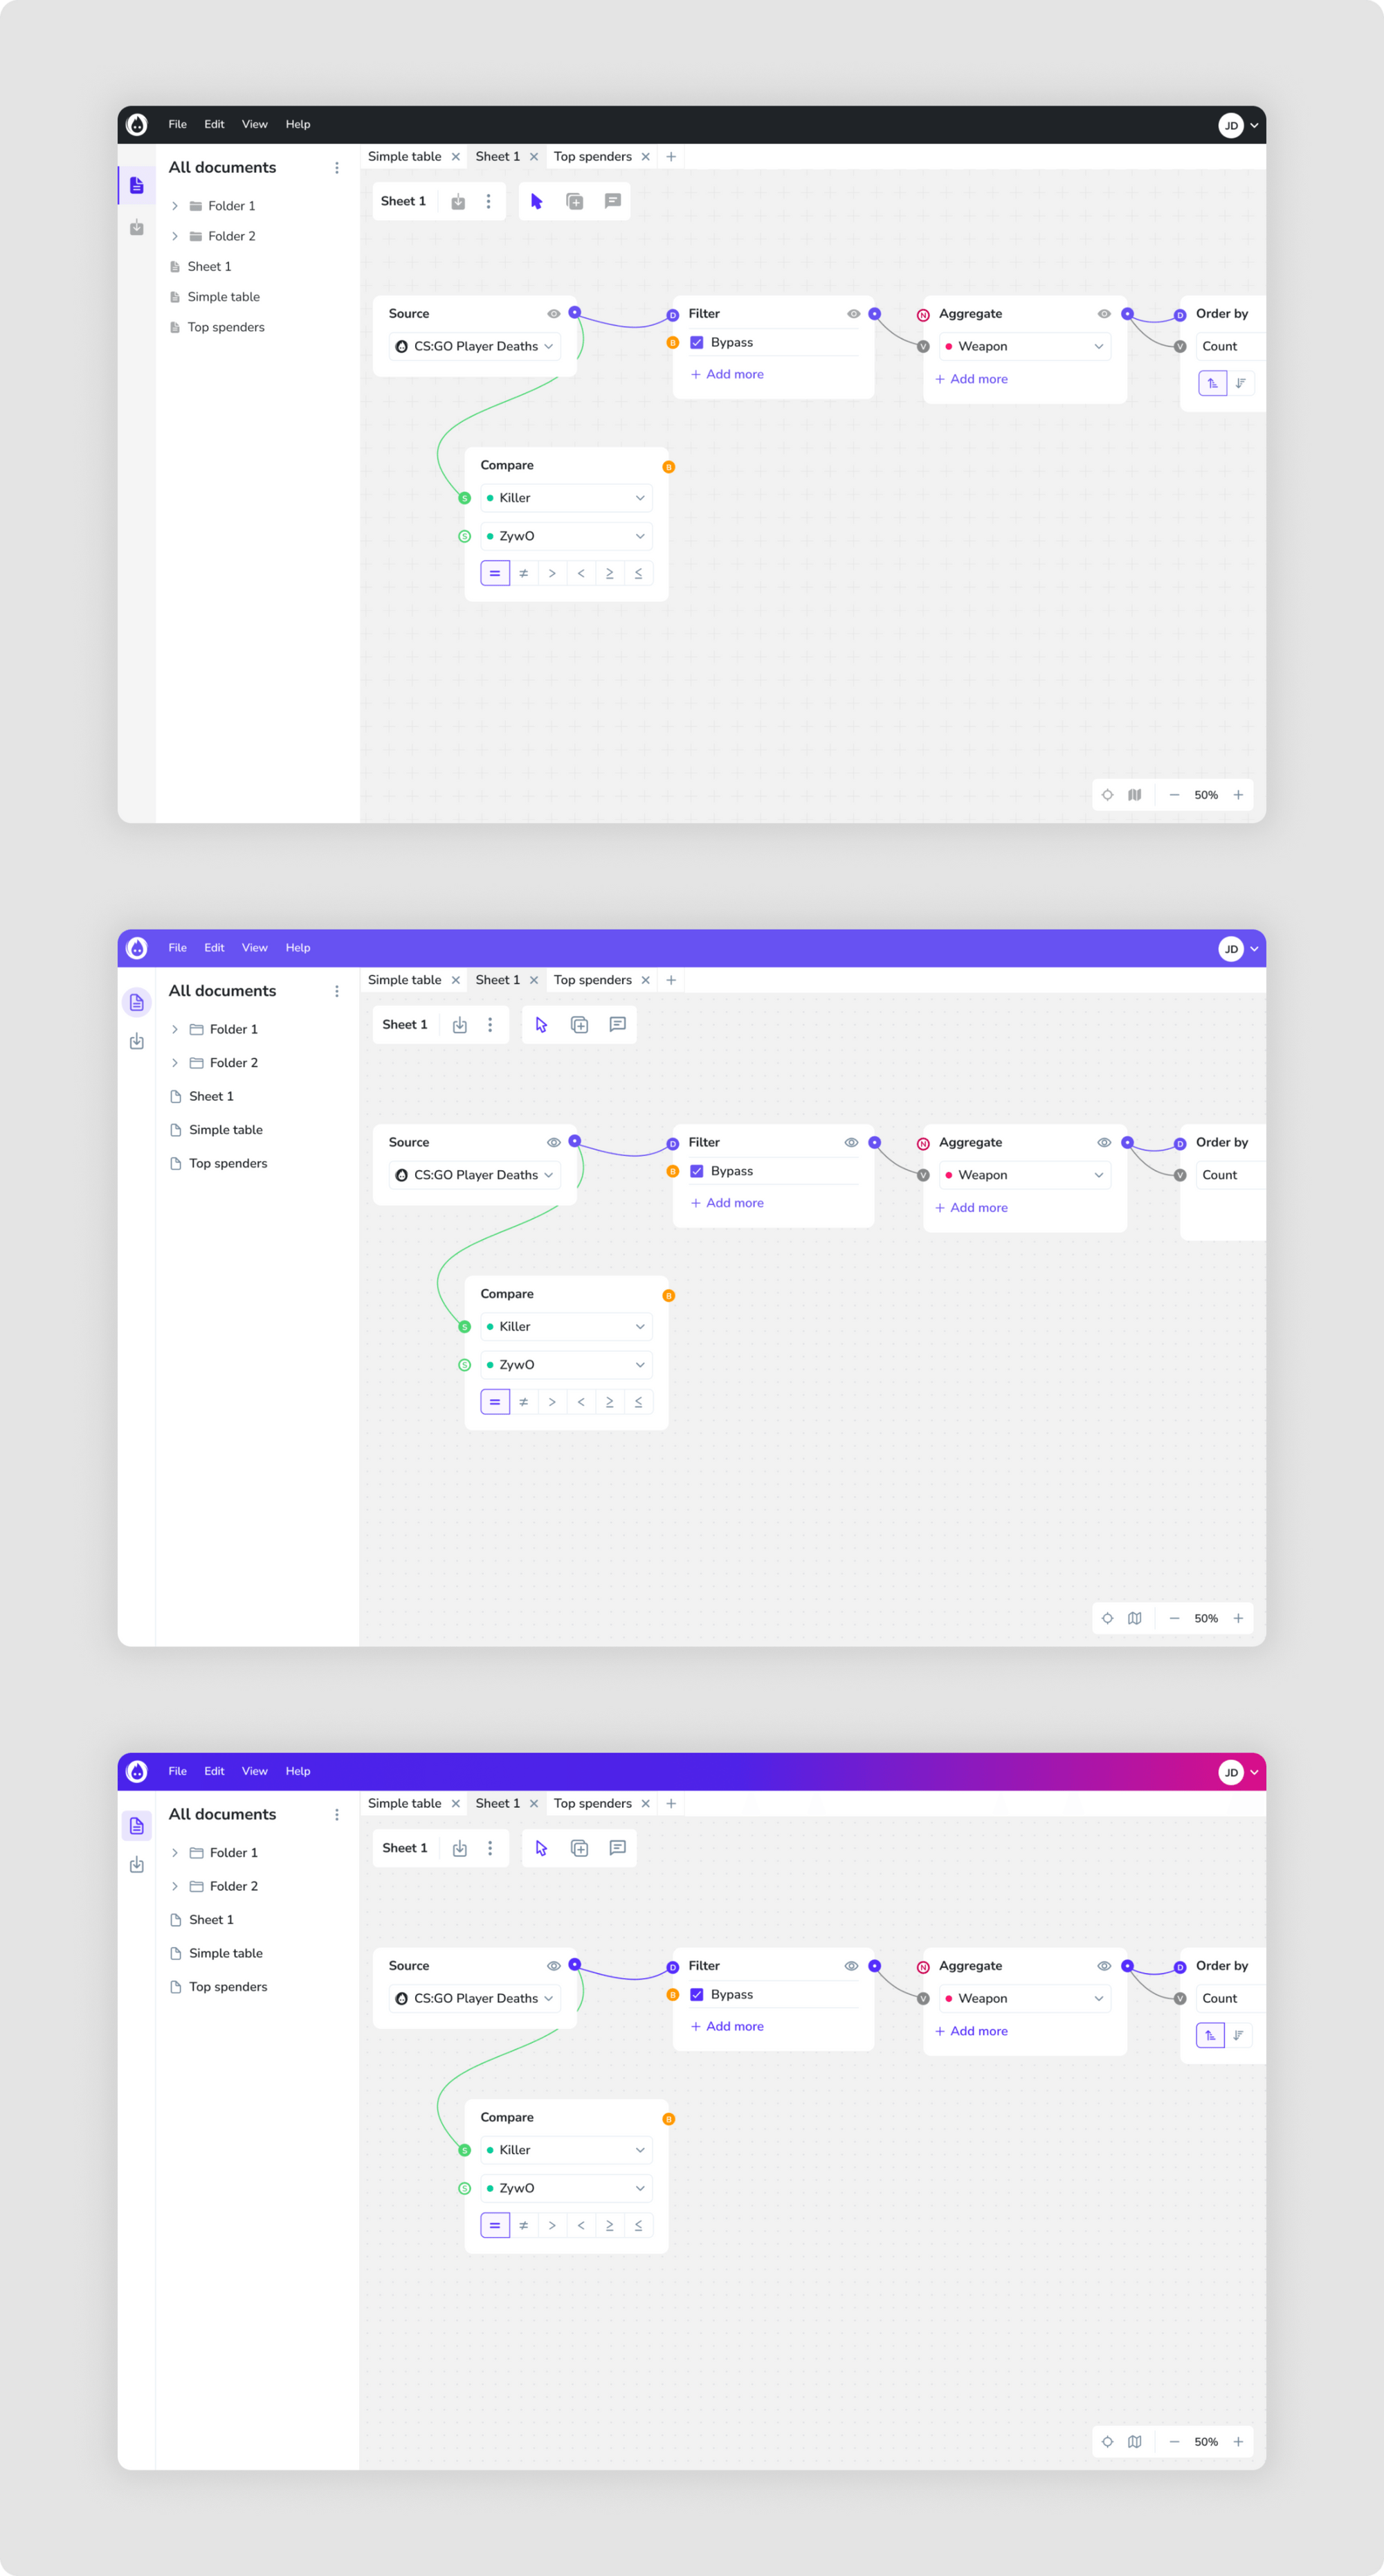Open the Killer dropdown in the Compare node
This screenshot has height=2576, width=1384.
pos(565,497)
